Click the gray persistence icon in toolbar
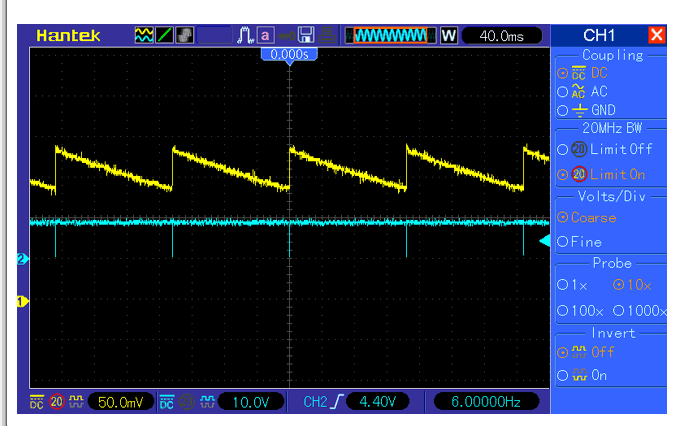 [x=184, y=35]
